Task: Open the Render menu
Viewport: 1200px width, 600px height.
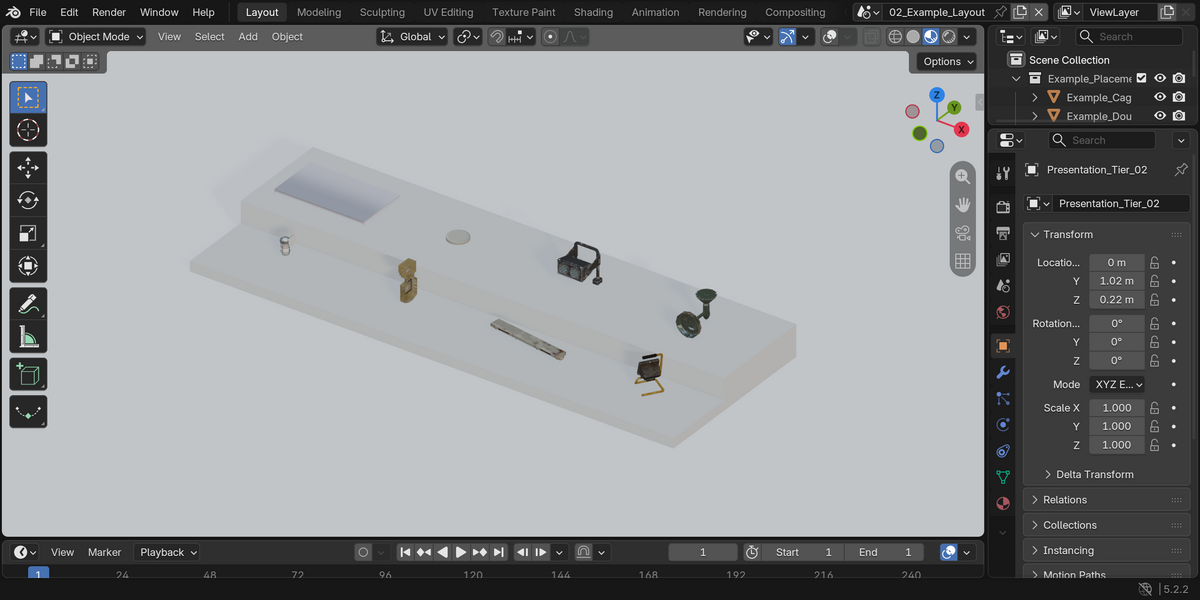Action: (x=109, y=12)
